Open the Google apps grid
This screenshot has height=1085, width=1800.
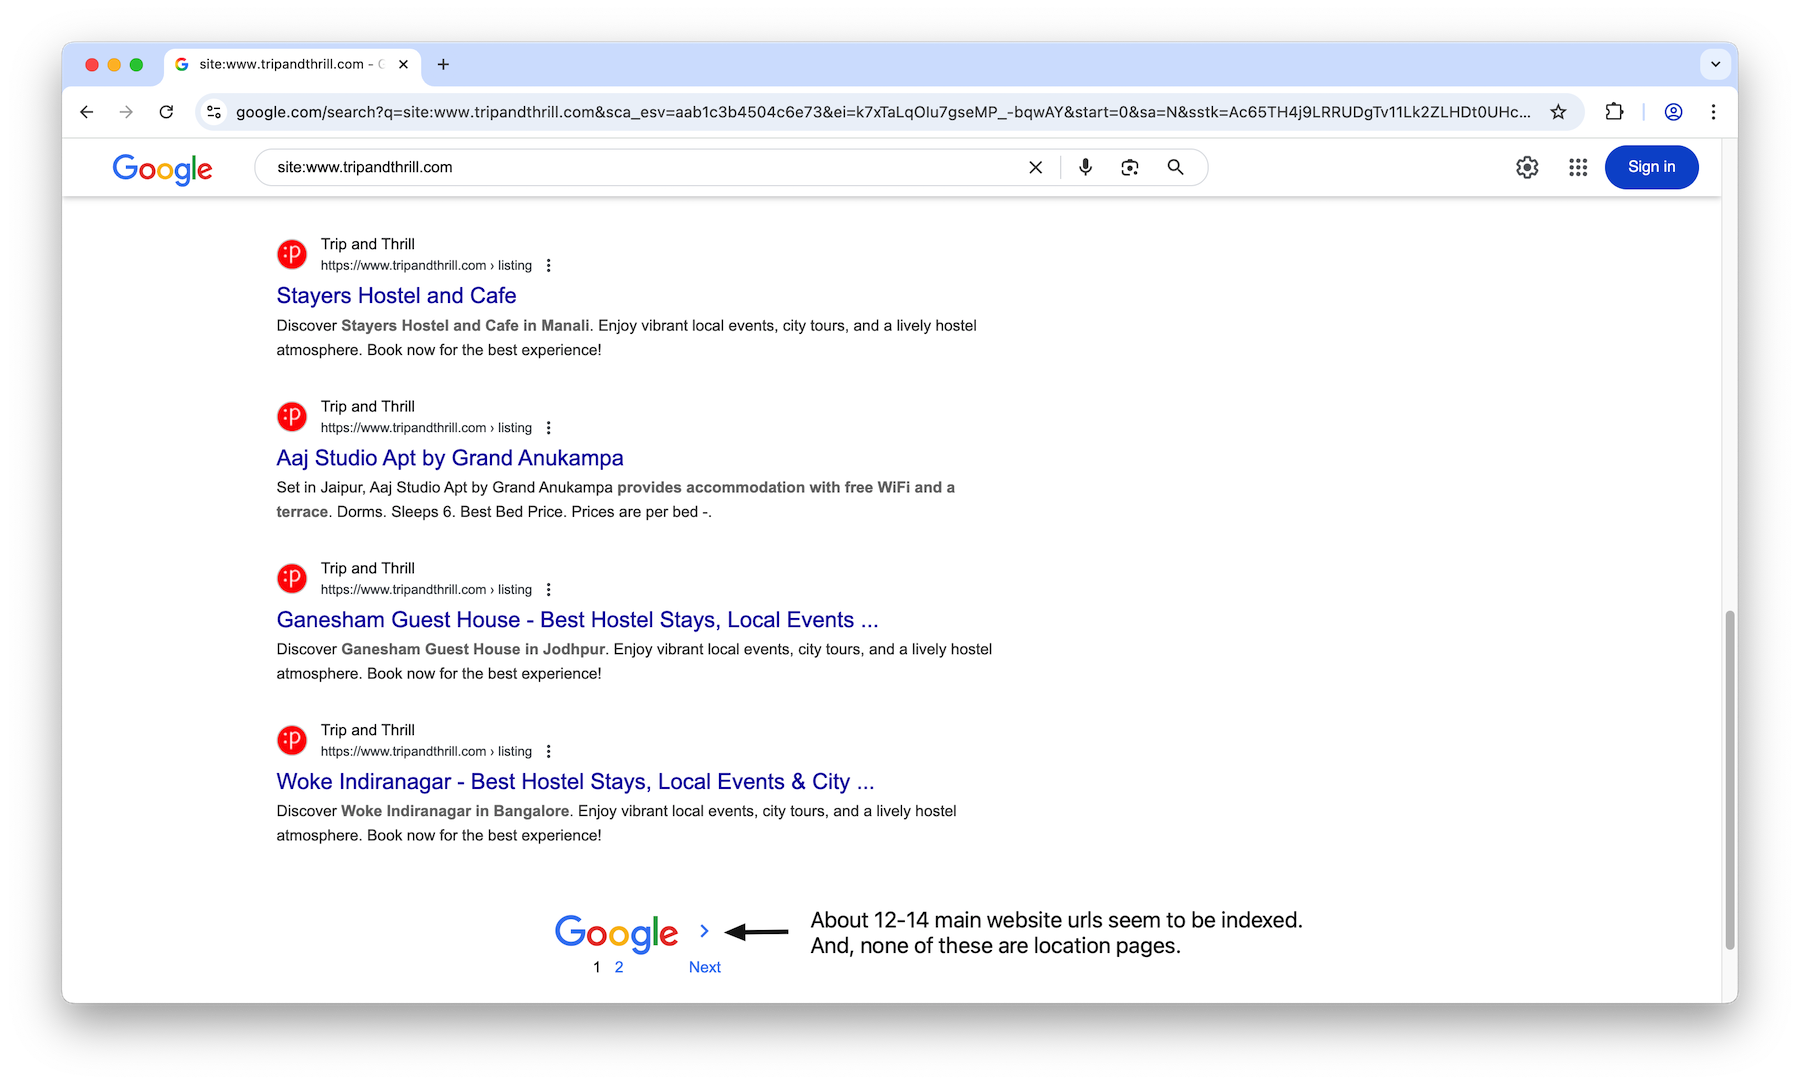[1578, 167]
